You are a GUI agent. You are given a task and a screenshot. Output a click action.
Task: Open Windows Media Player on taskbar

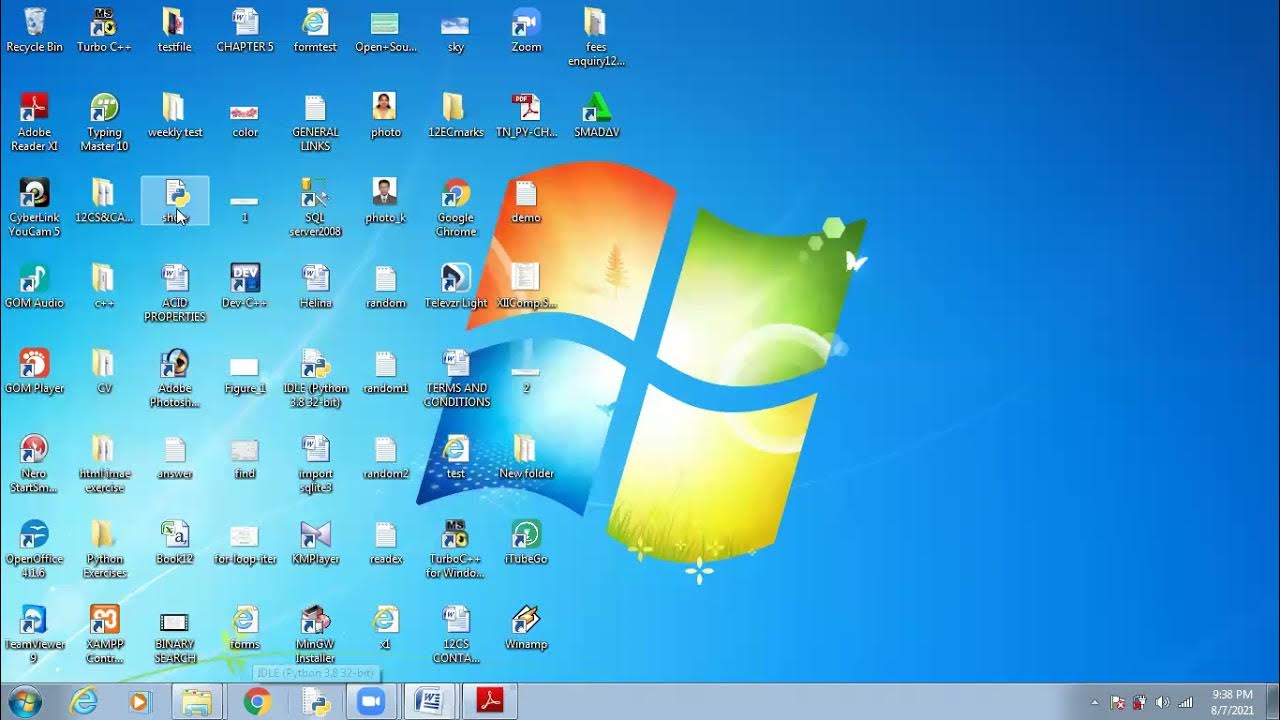click(139, 702)
